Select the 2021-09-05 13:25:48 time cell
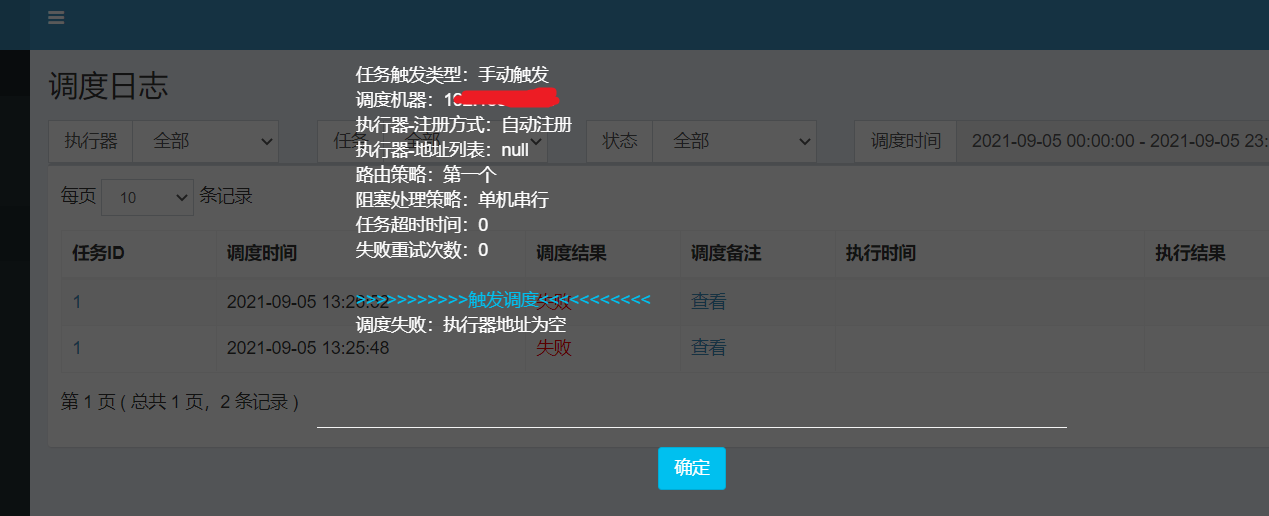 click(308, 348)
